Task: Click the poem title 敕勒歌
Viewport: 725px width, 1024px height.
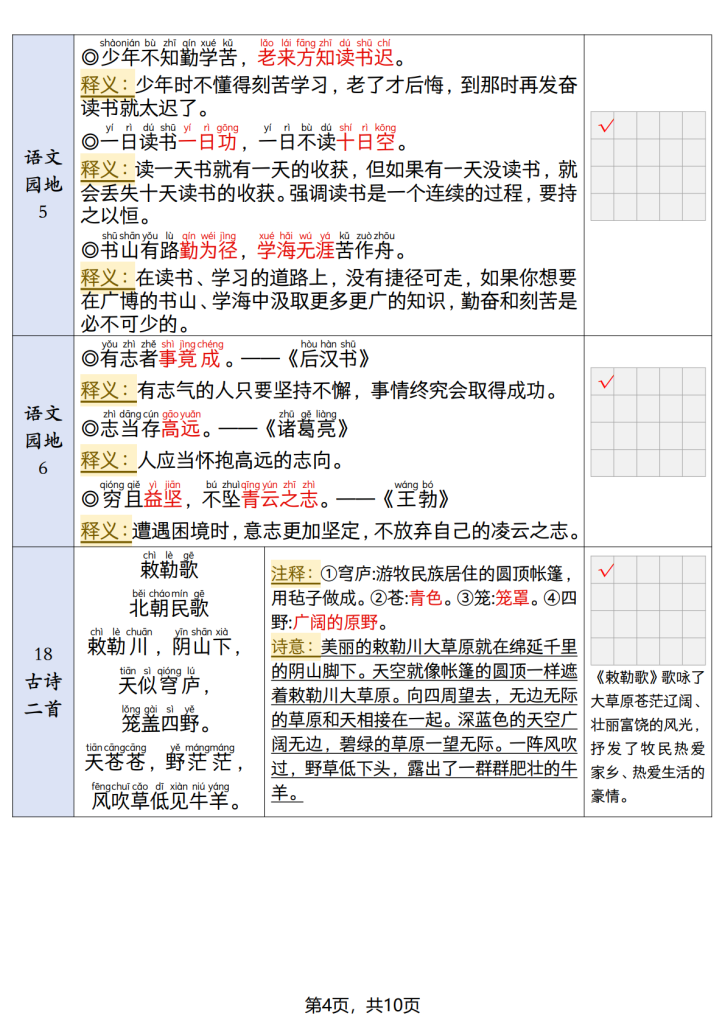Action: coord(169,570)
